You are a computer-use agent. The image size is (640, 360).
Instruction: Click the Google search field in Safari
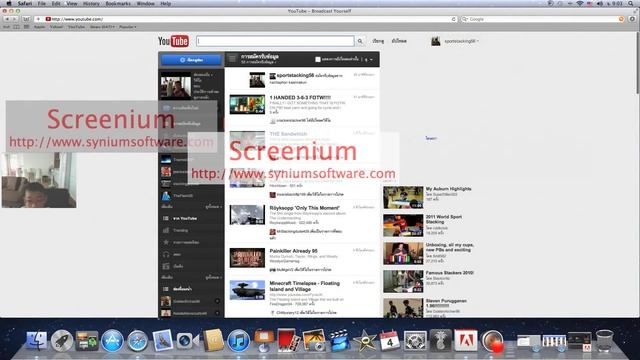[542, 19]
